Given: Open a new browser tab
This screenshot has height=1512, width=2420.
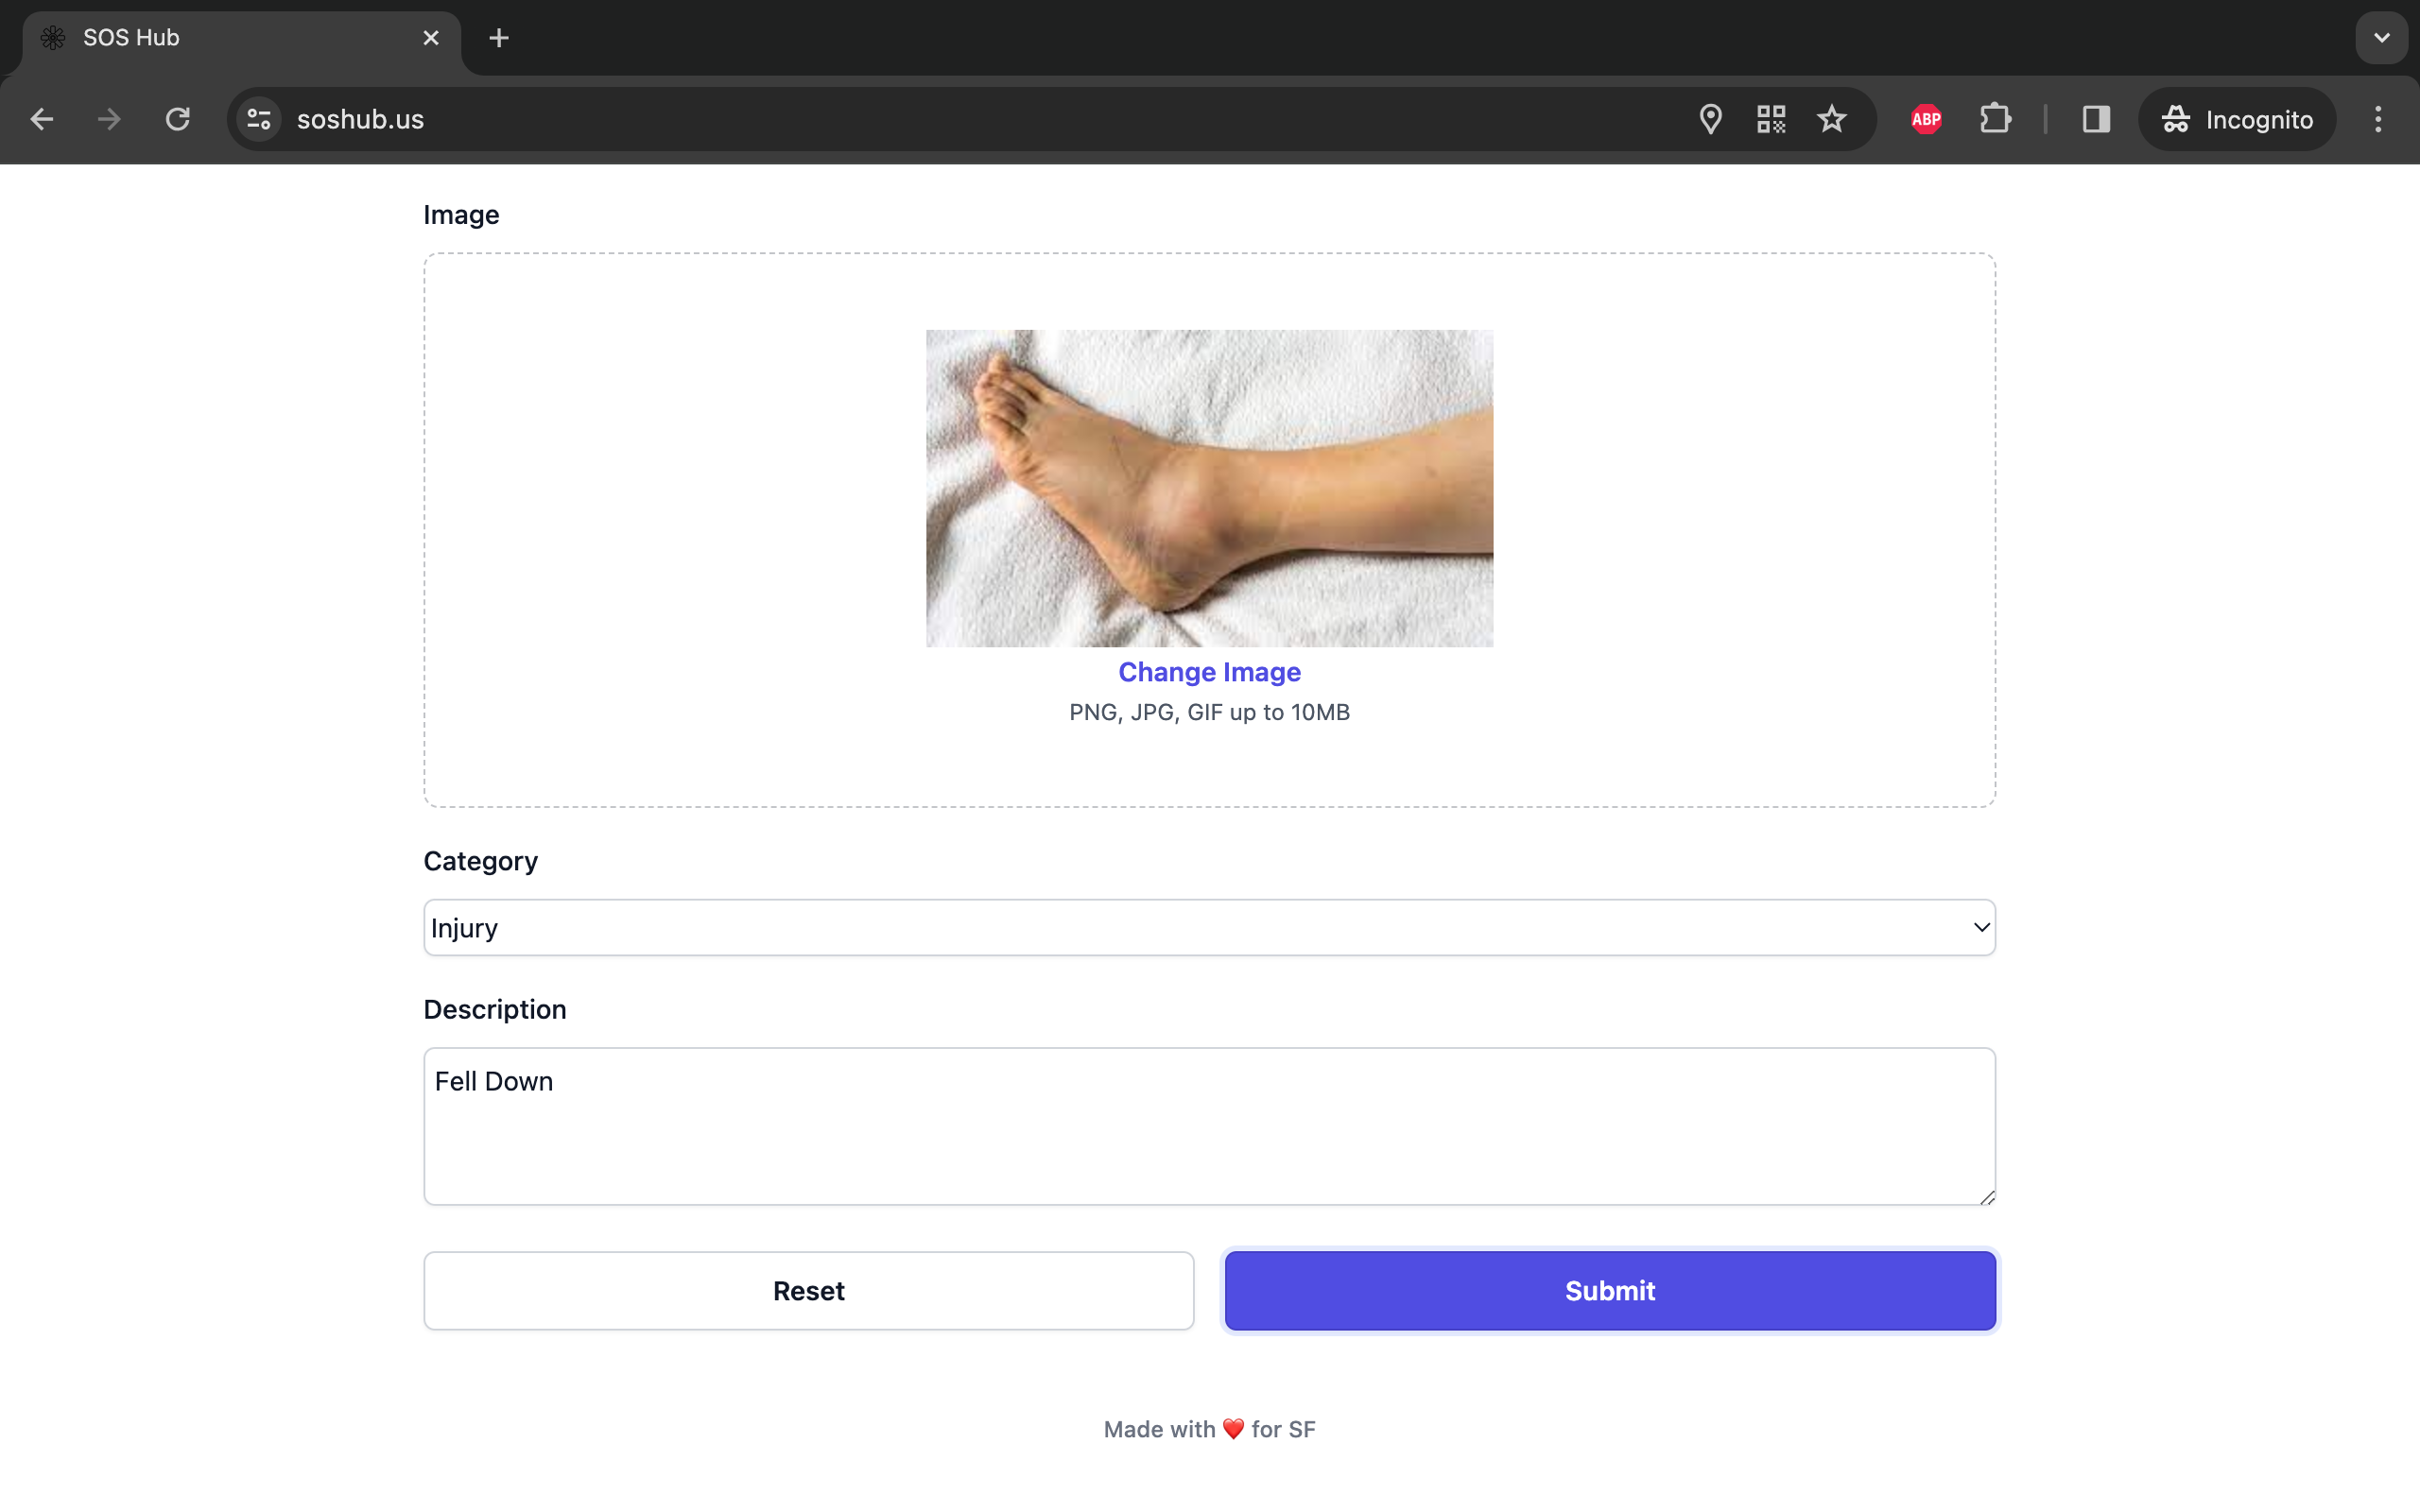Looking at the screenshot, I should (498, 37).
